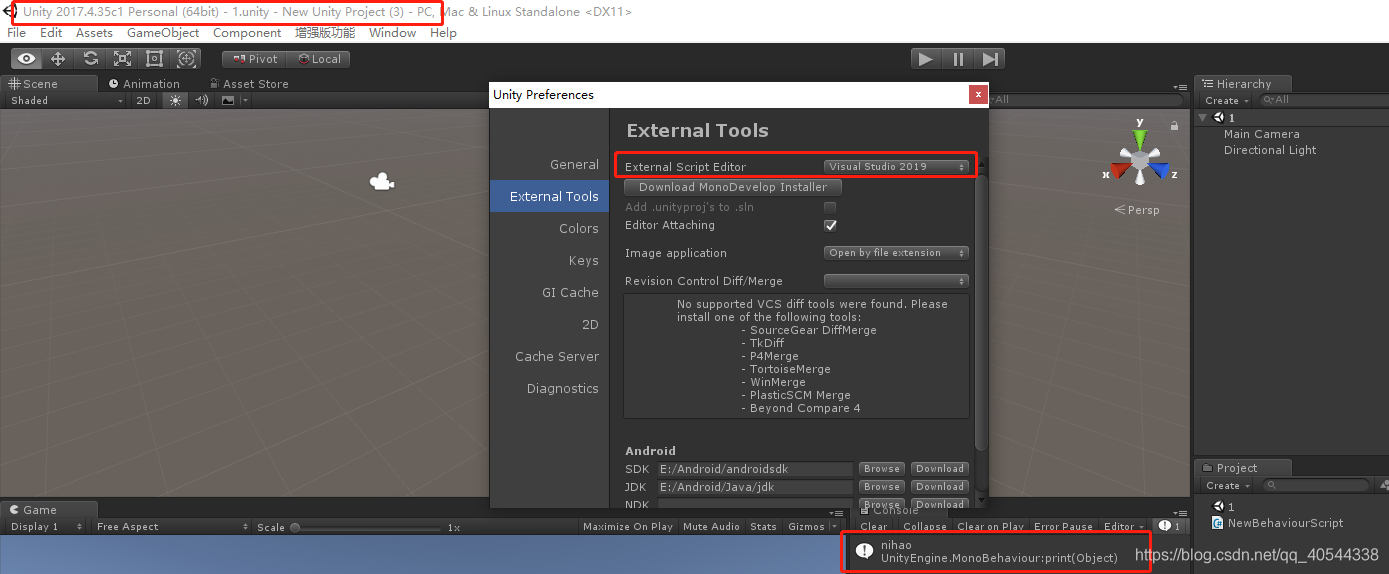Screen dimensions: 1389x574
Task: Toggle Mute Audio in Game view
Action: click(711, 527)
